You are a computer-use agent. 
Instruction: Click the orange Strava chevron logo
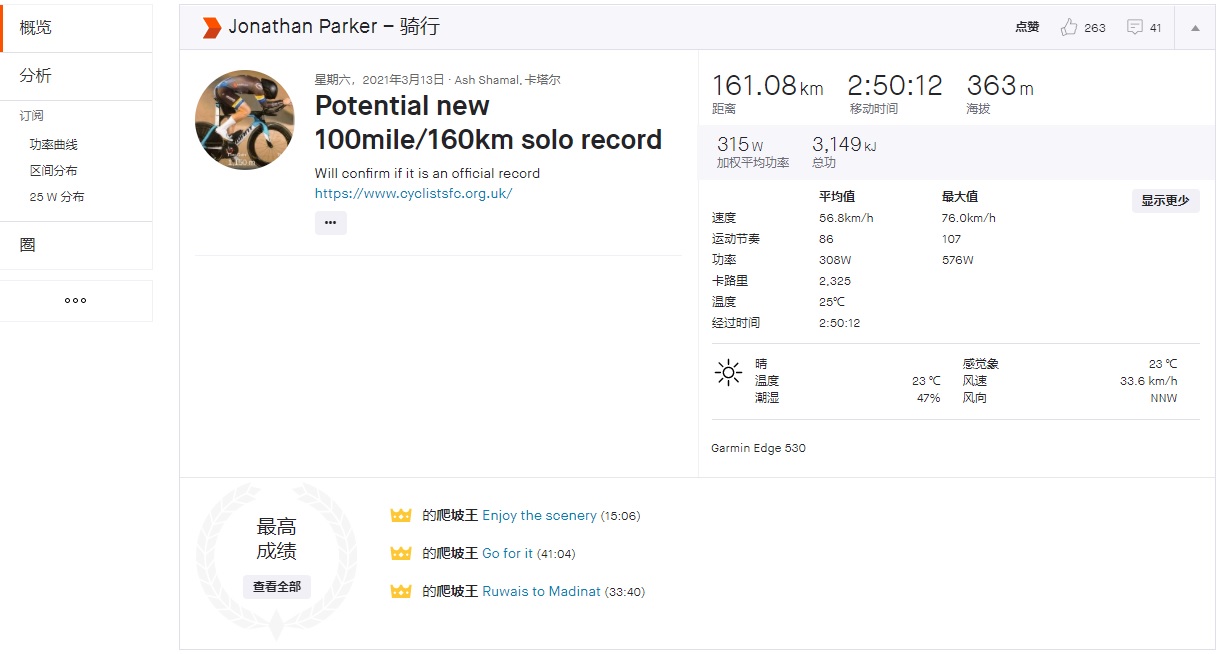(211, 28)
